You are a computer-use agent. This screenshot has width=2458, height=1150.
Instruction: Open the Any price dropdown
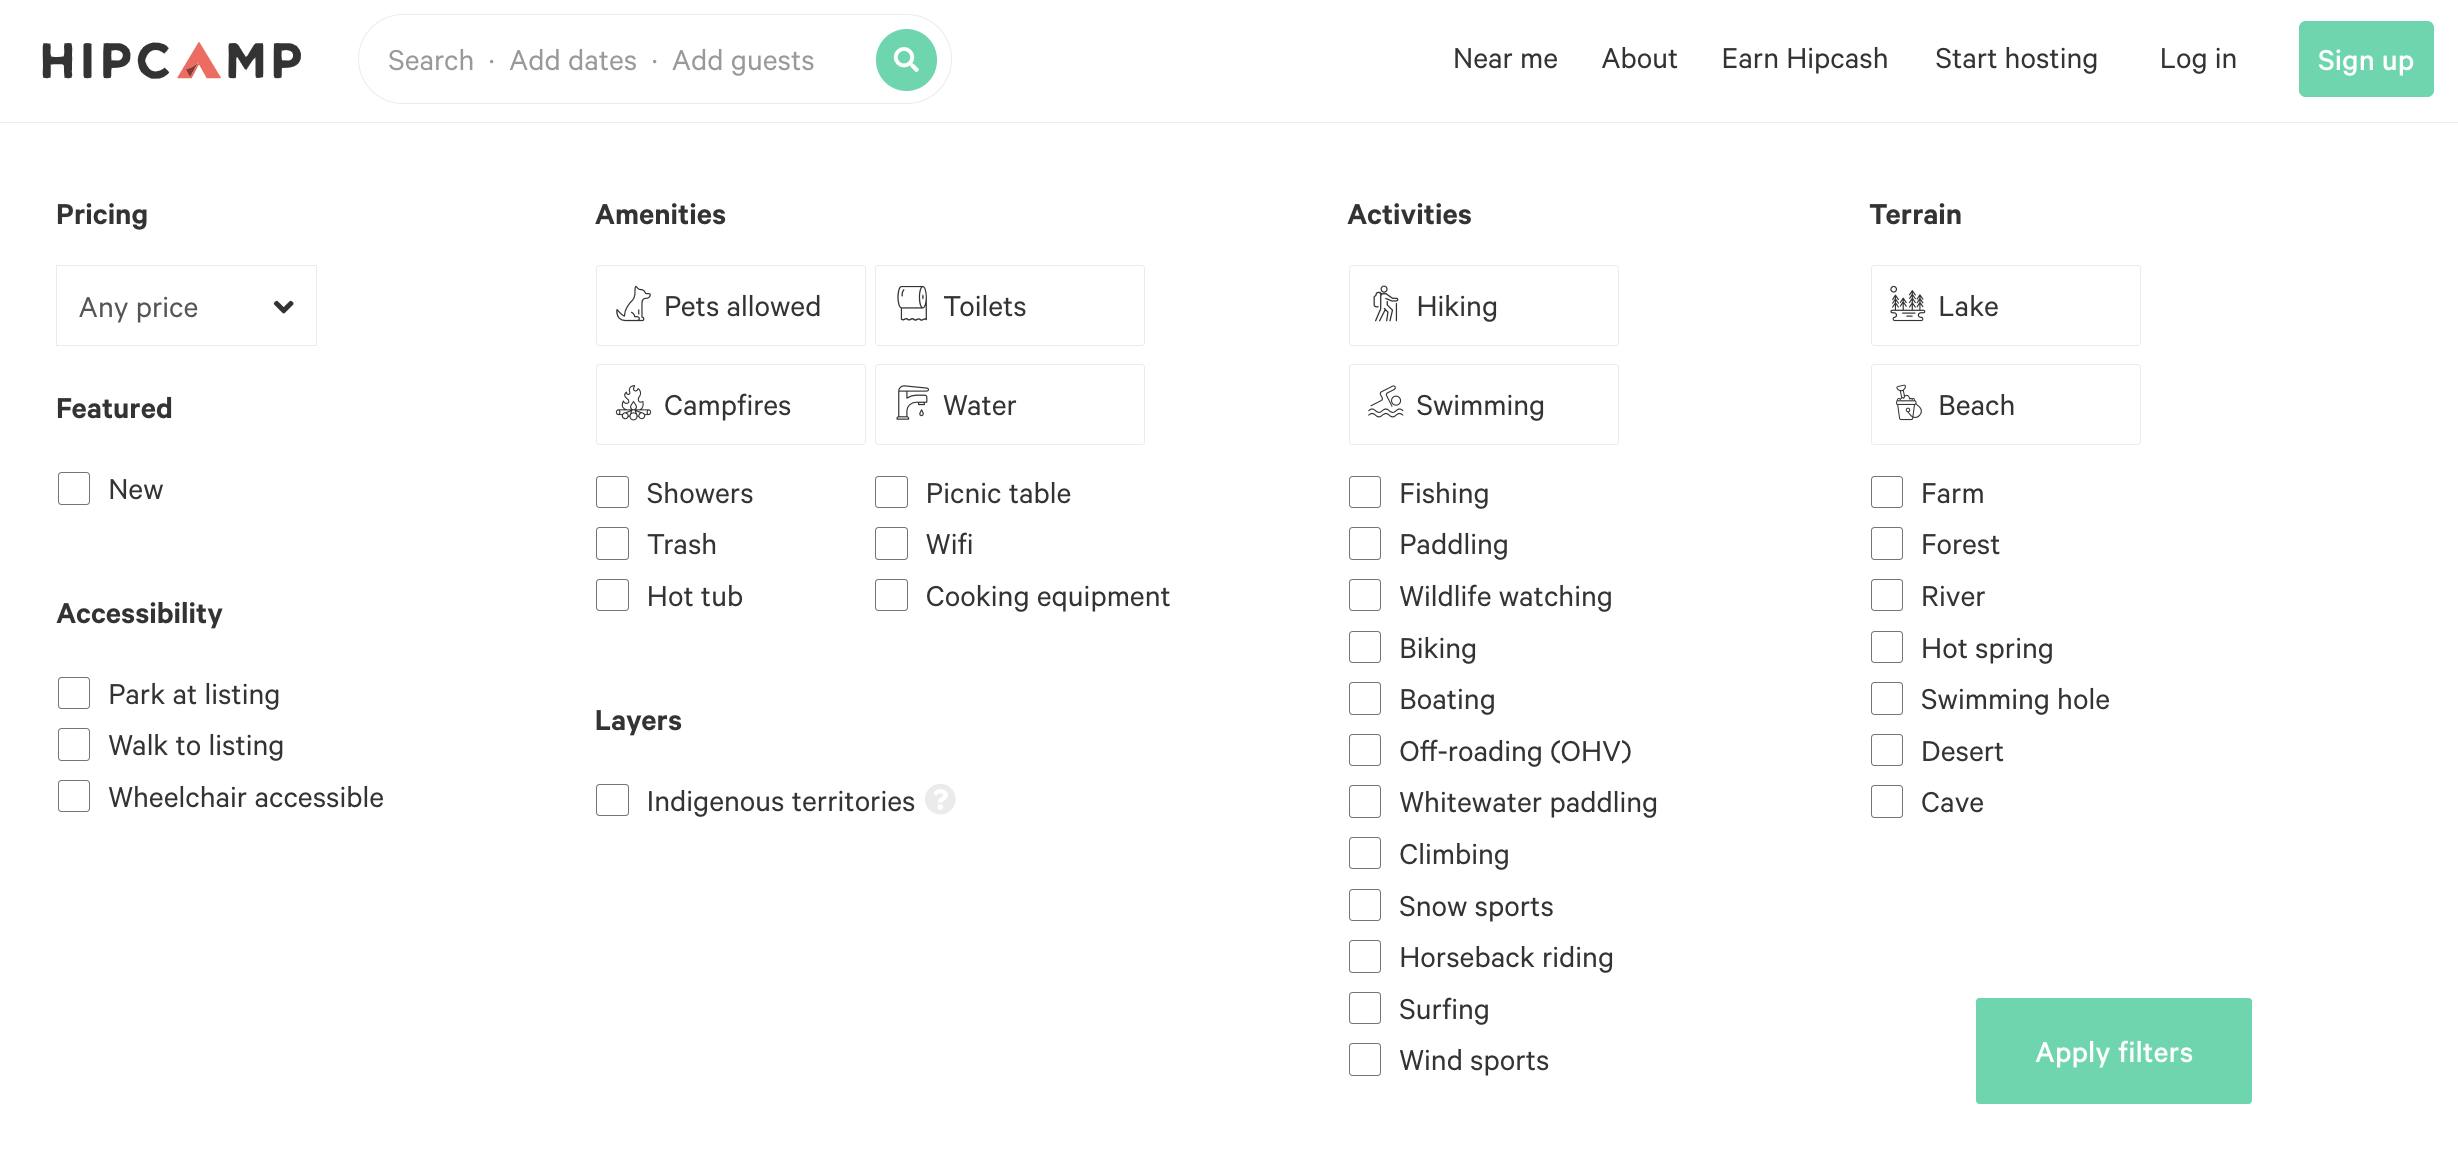coord(186,306)
